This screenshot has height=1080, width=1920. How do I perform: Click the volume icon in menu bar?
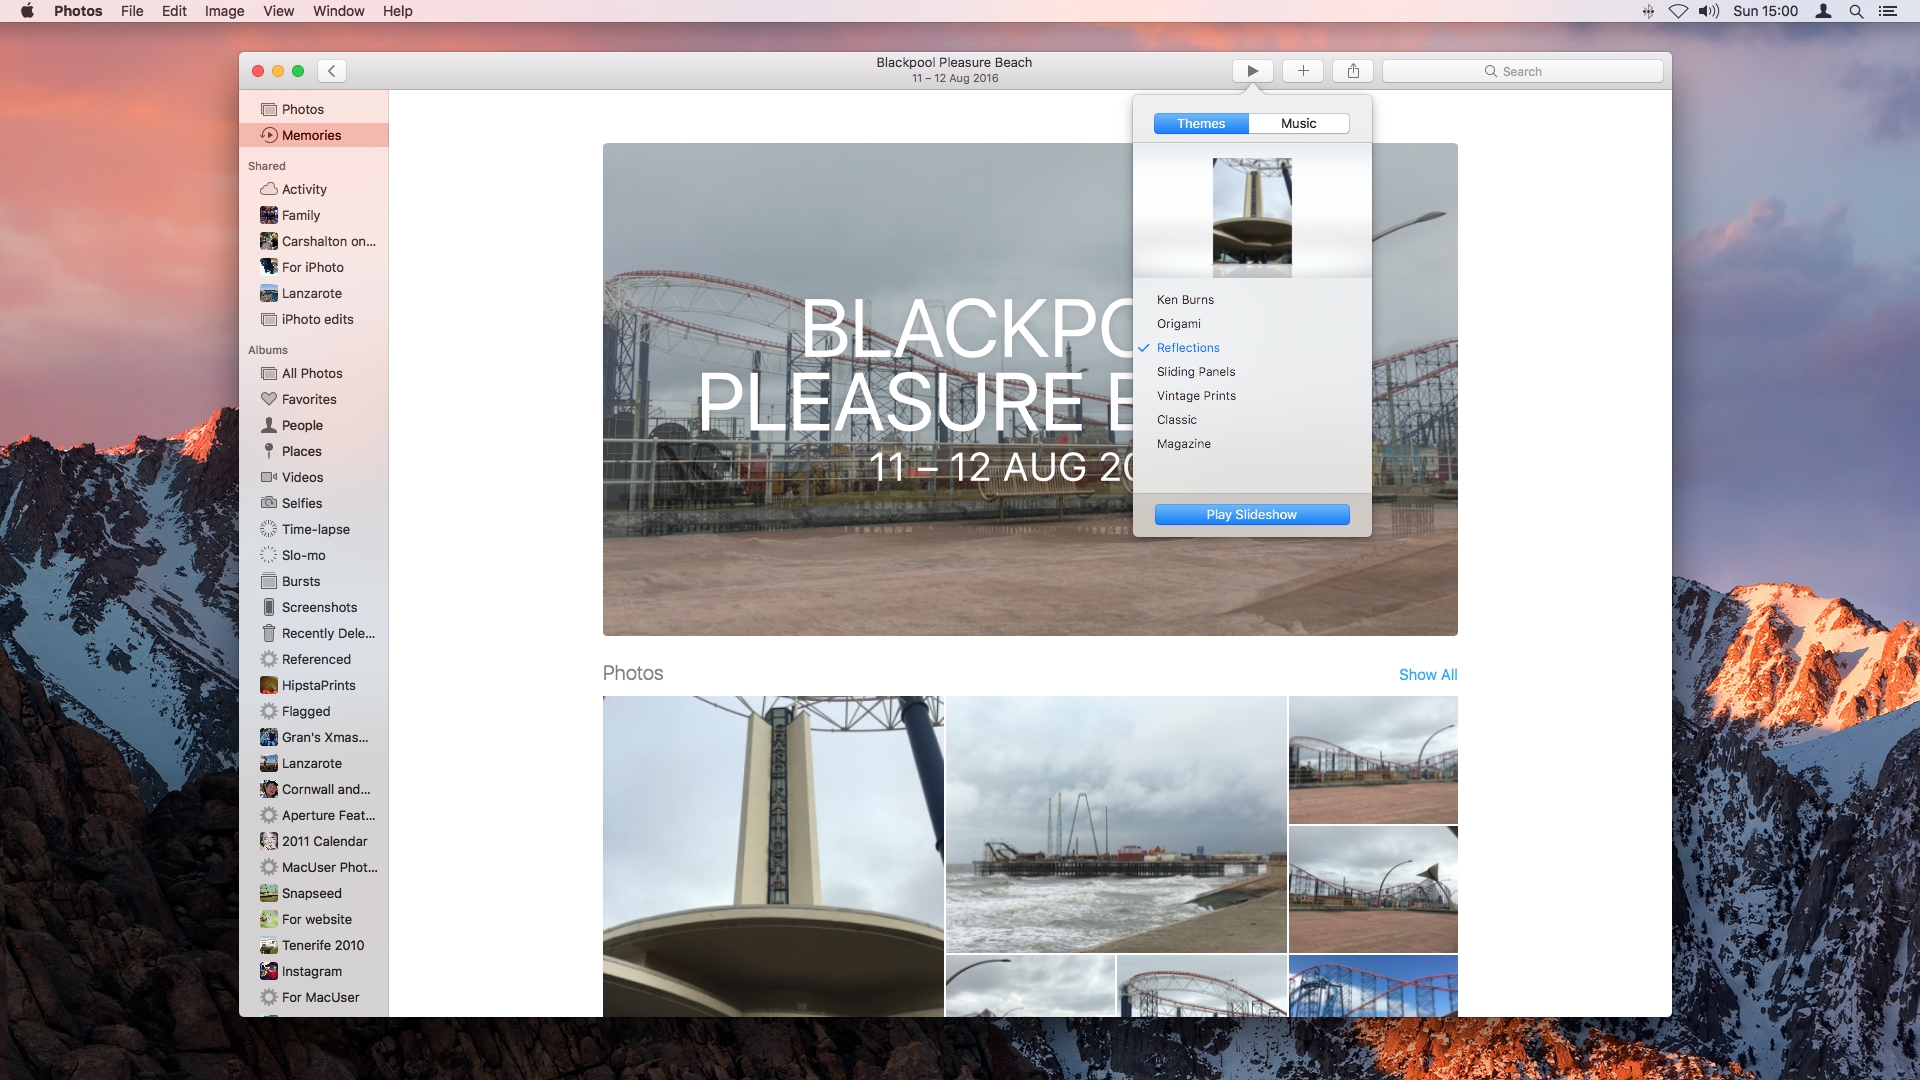click(1709, 11)
